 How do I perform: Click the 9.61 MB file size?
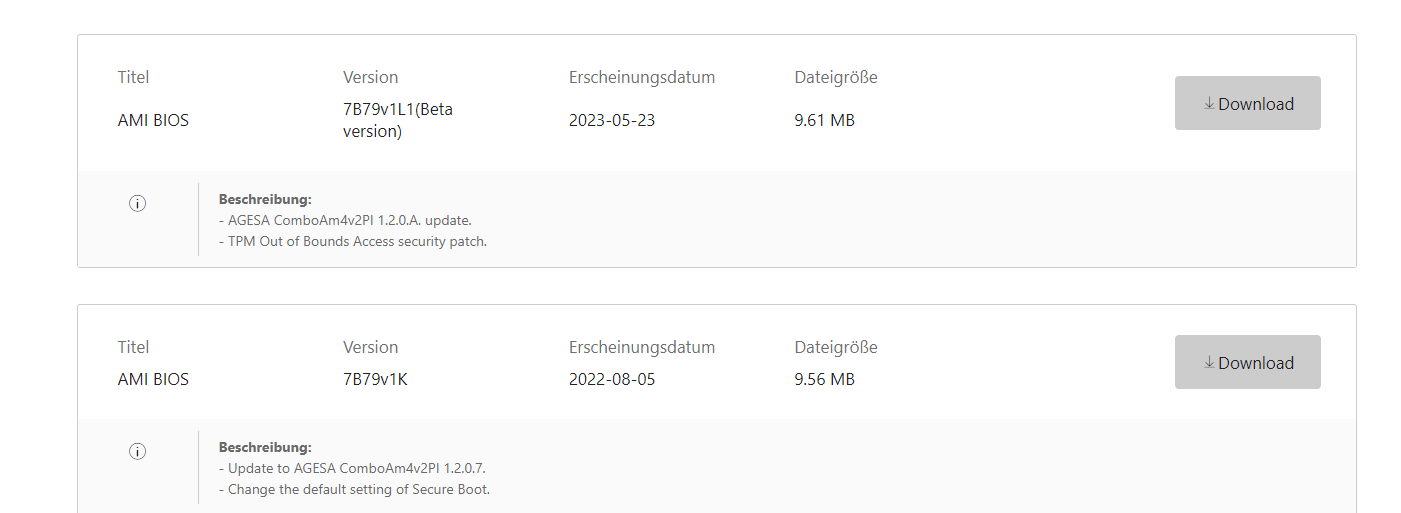[824, 120]
